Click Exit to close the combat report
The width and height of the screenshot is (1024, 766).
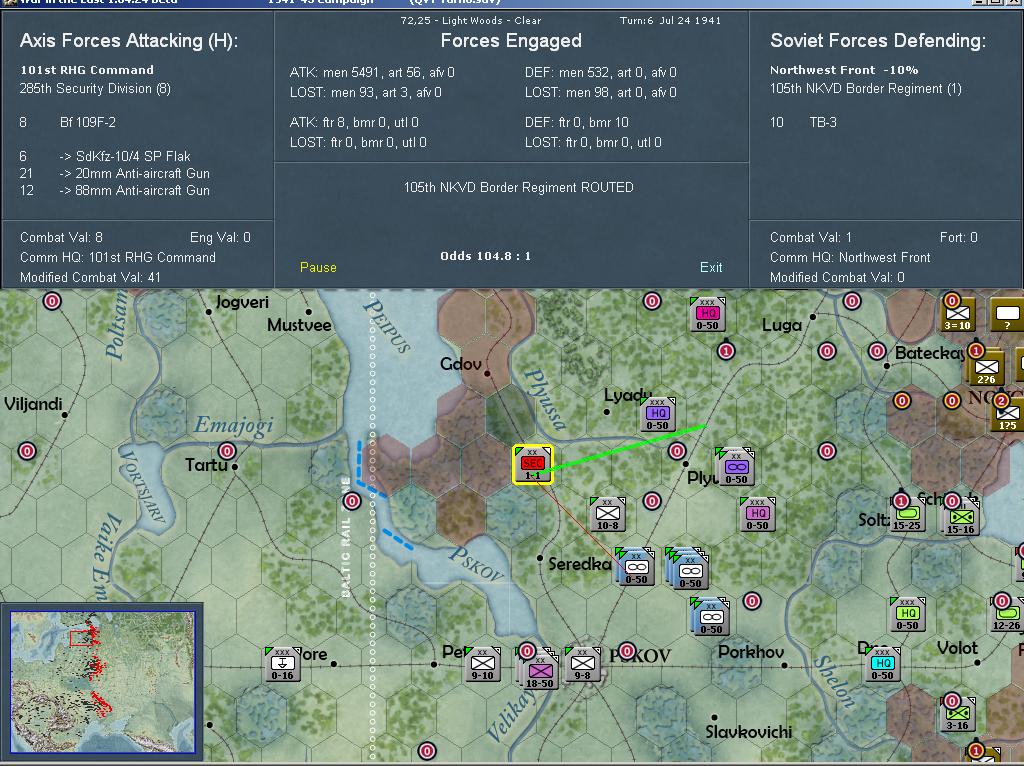[x=711, y=267]
